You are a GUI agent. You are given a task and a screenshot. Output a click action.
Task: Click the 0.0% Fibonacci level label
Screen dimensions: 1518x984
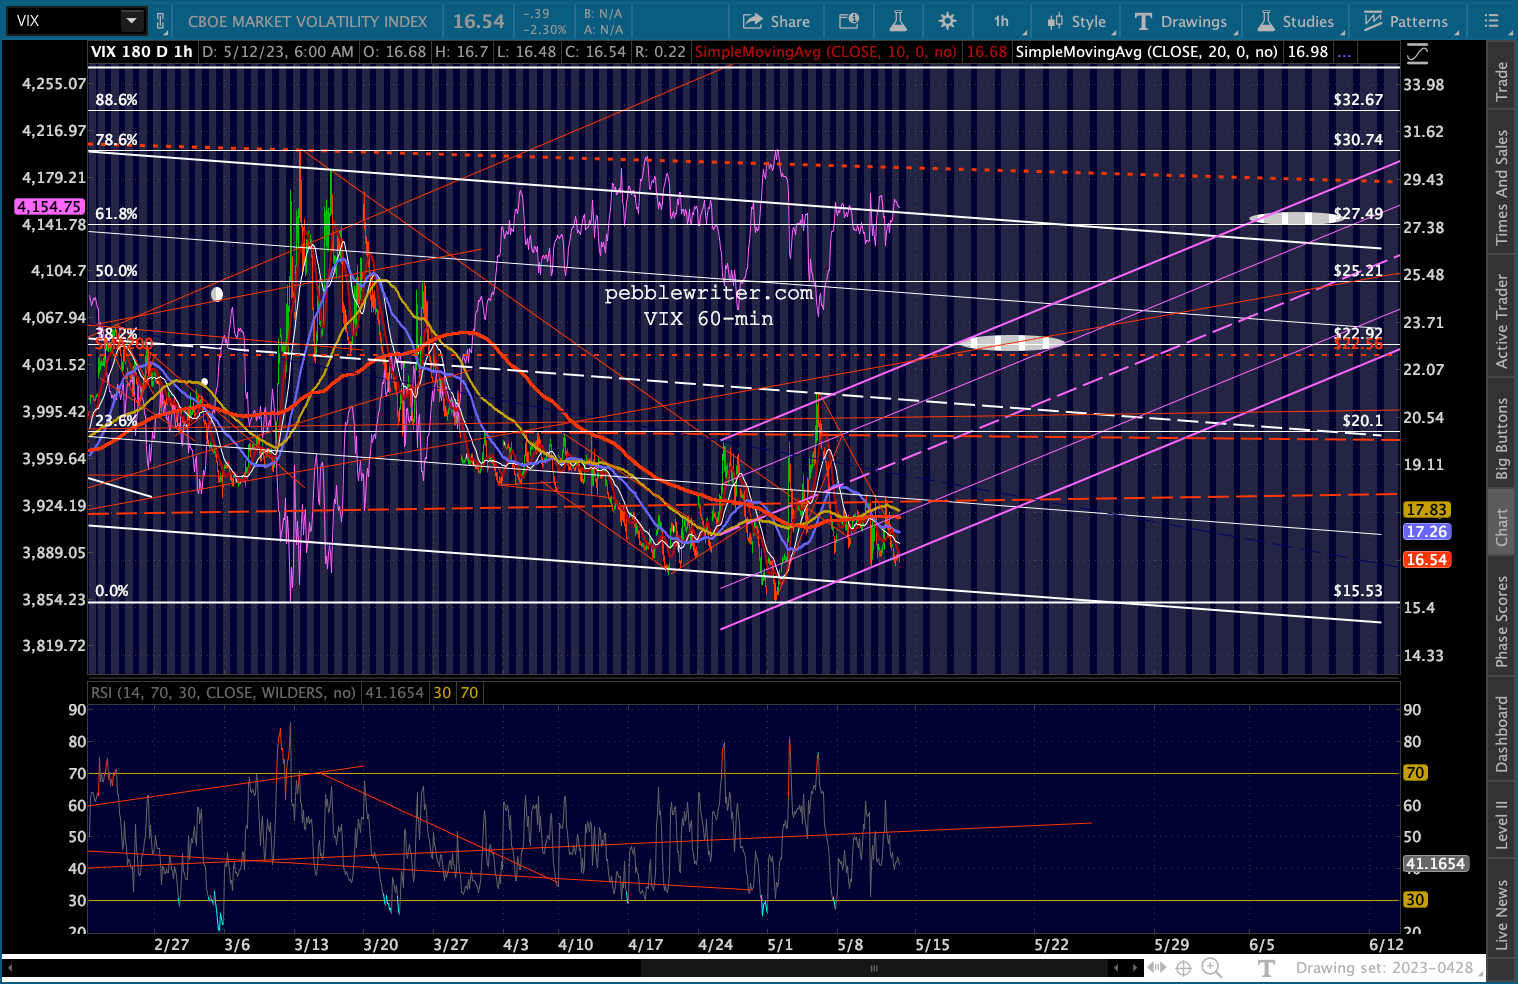coord(112,591)
